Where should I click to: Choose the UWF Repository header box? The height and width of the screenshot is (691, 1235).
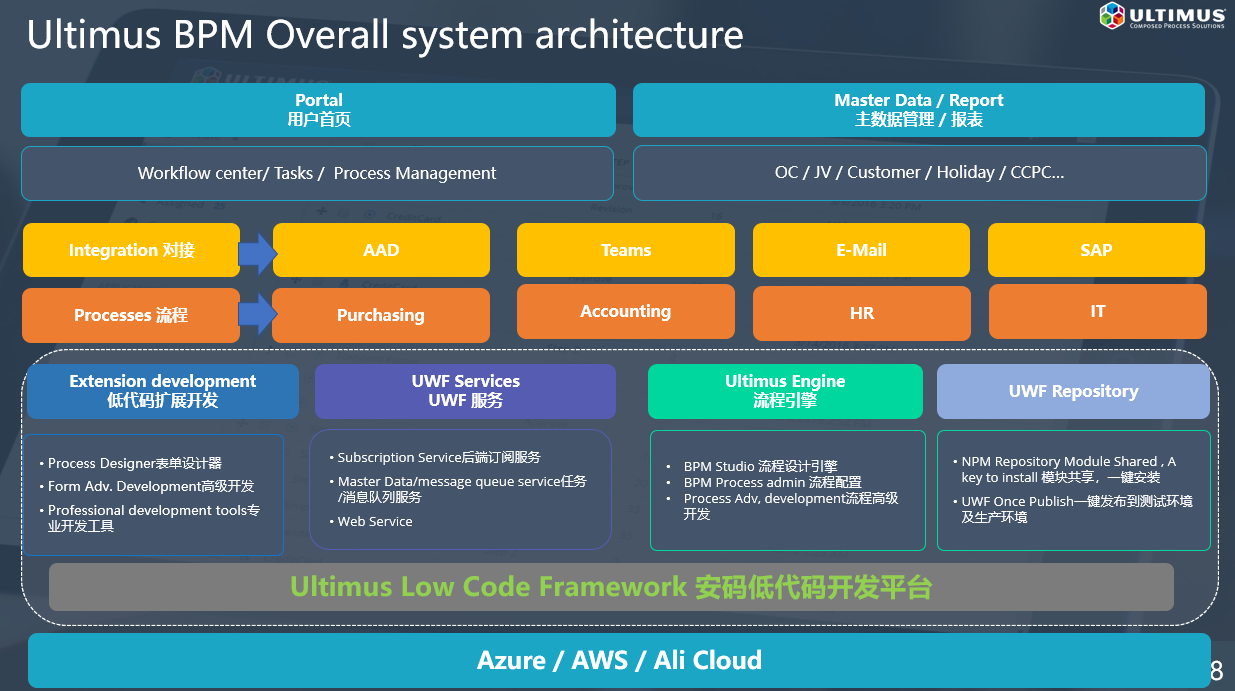[x=1073, y=391]
